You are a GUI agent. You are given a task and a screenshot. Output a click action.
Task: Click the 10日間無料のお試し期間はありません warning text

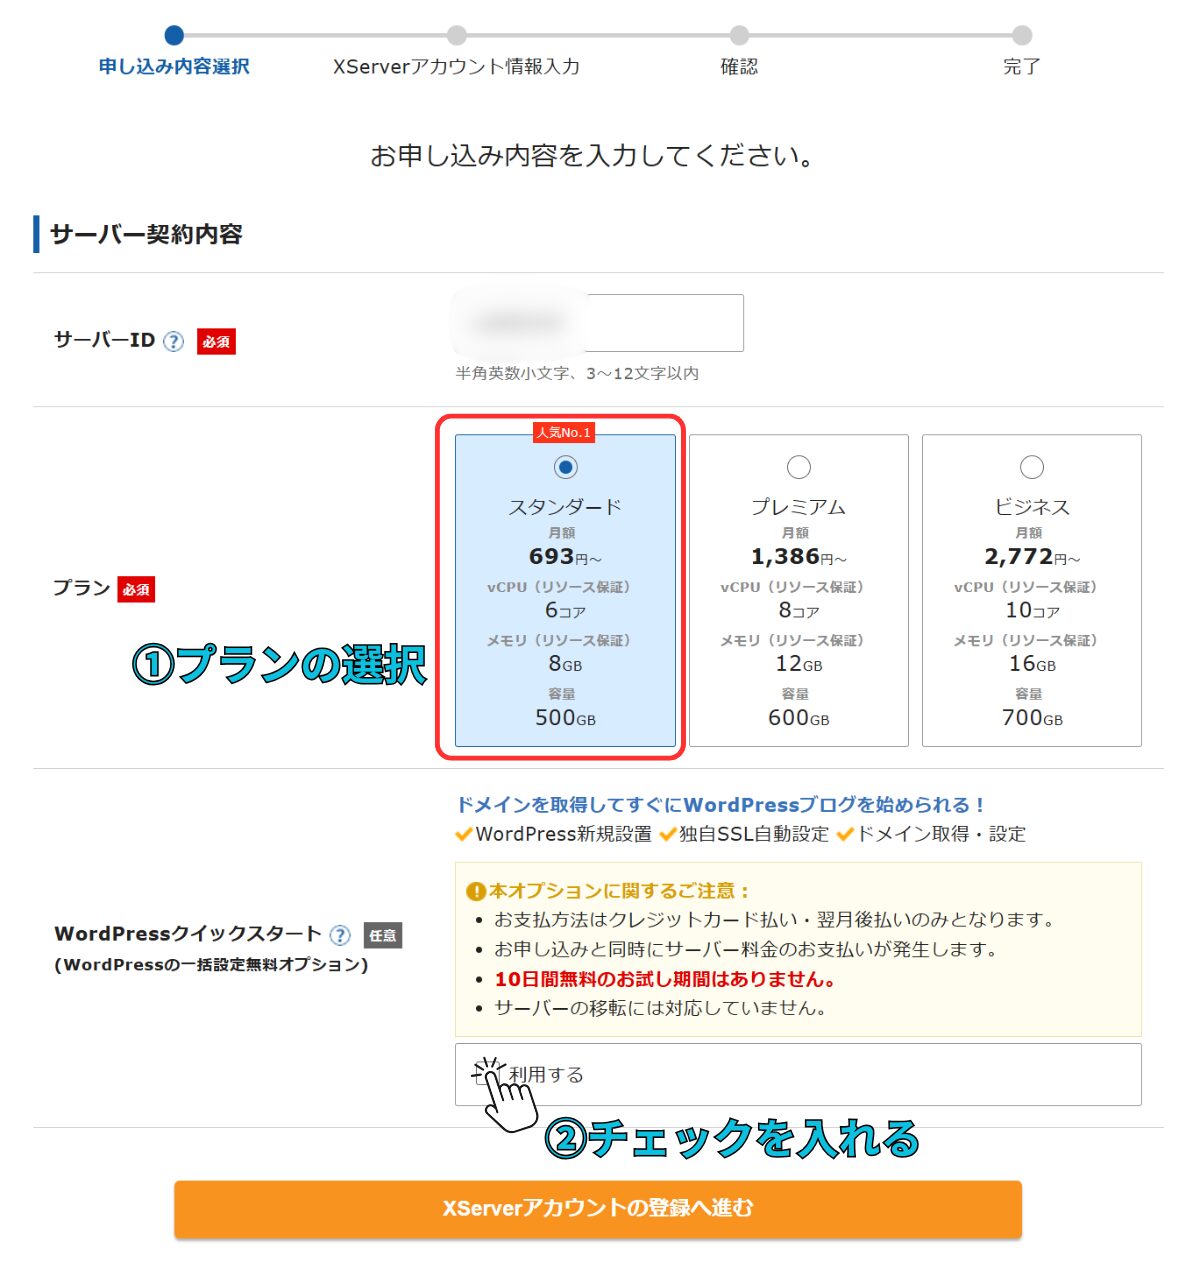pos(665,979)
